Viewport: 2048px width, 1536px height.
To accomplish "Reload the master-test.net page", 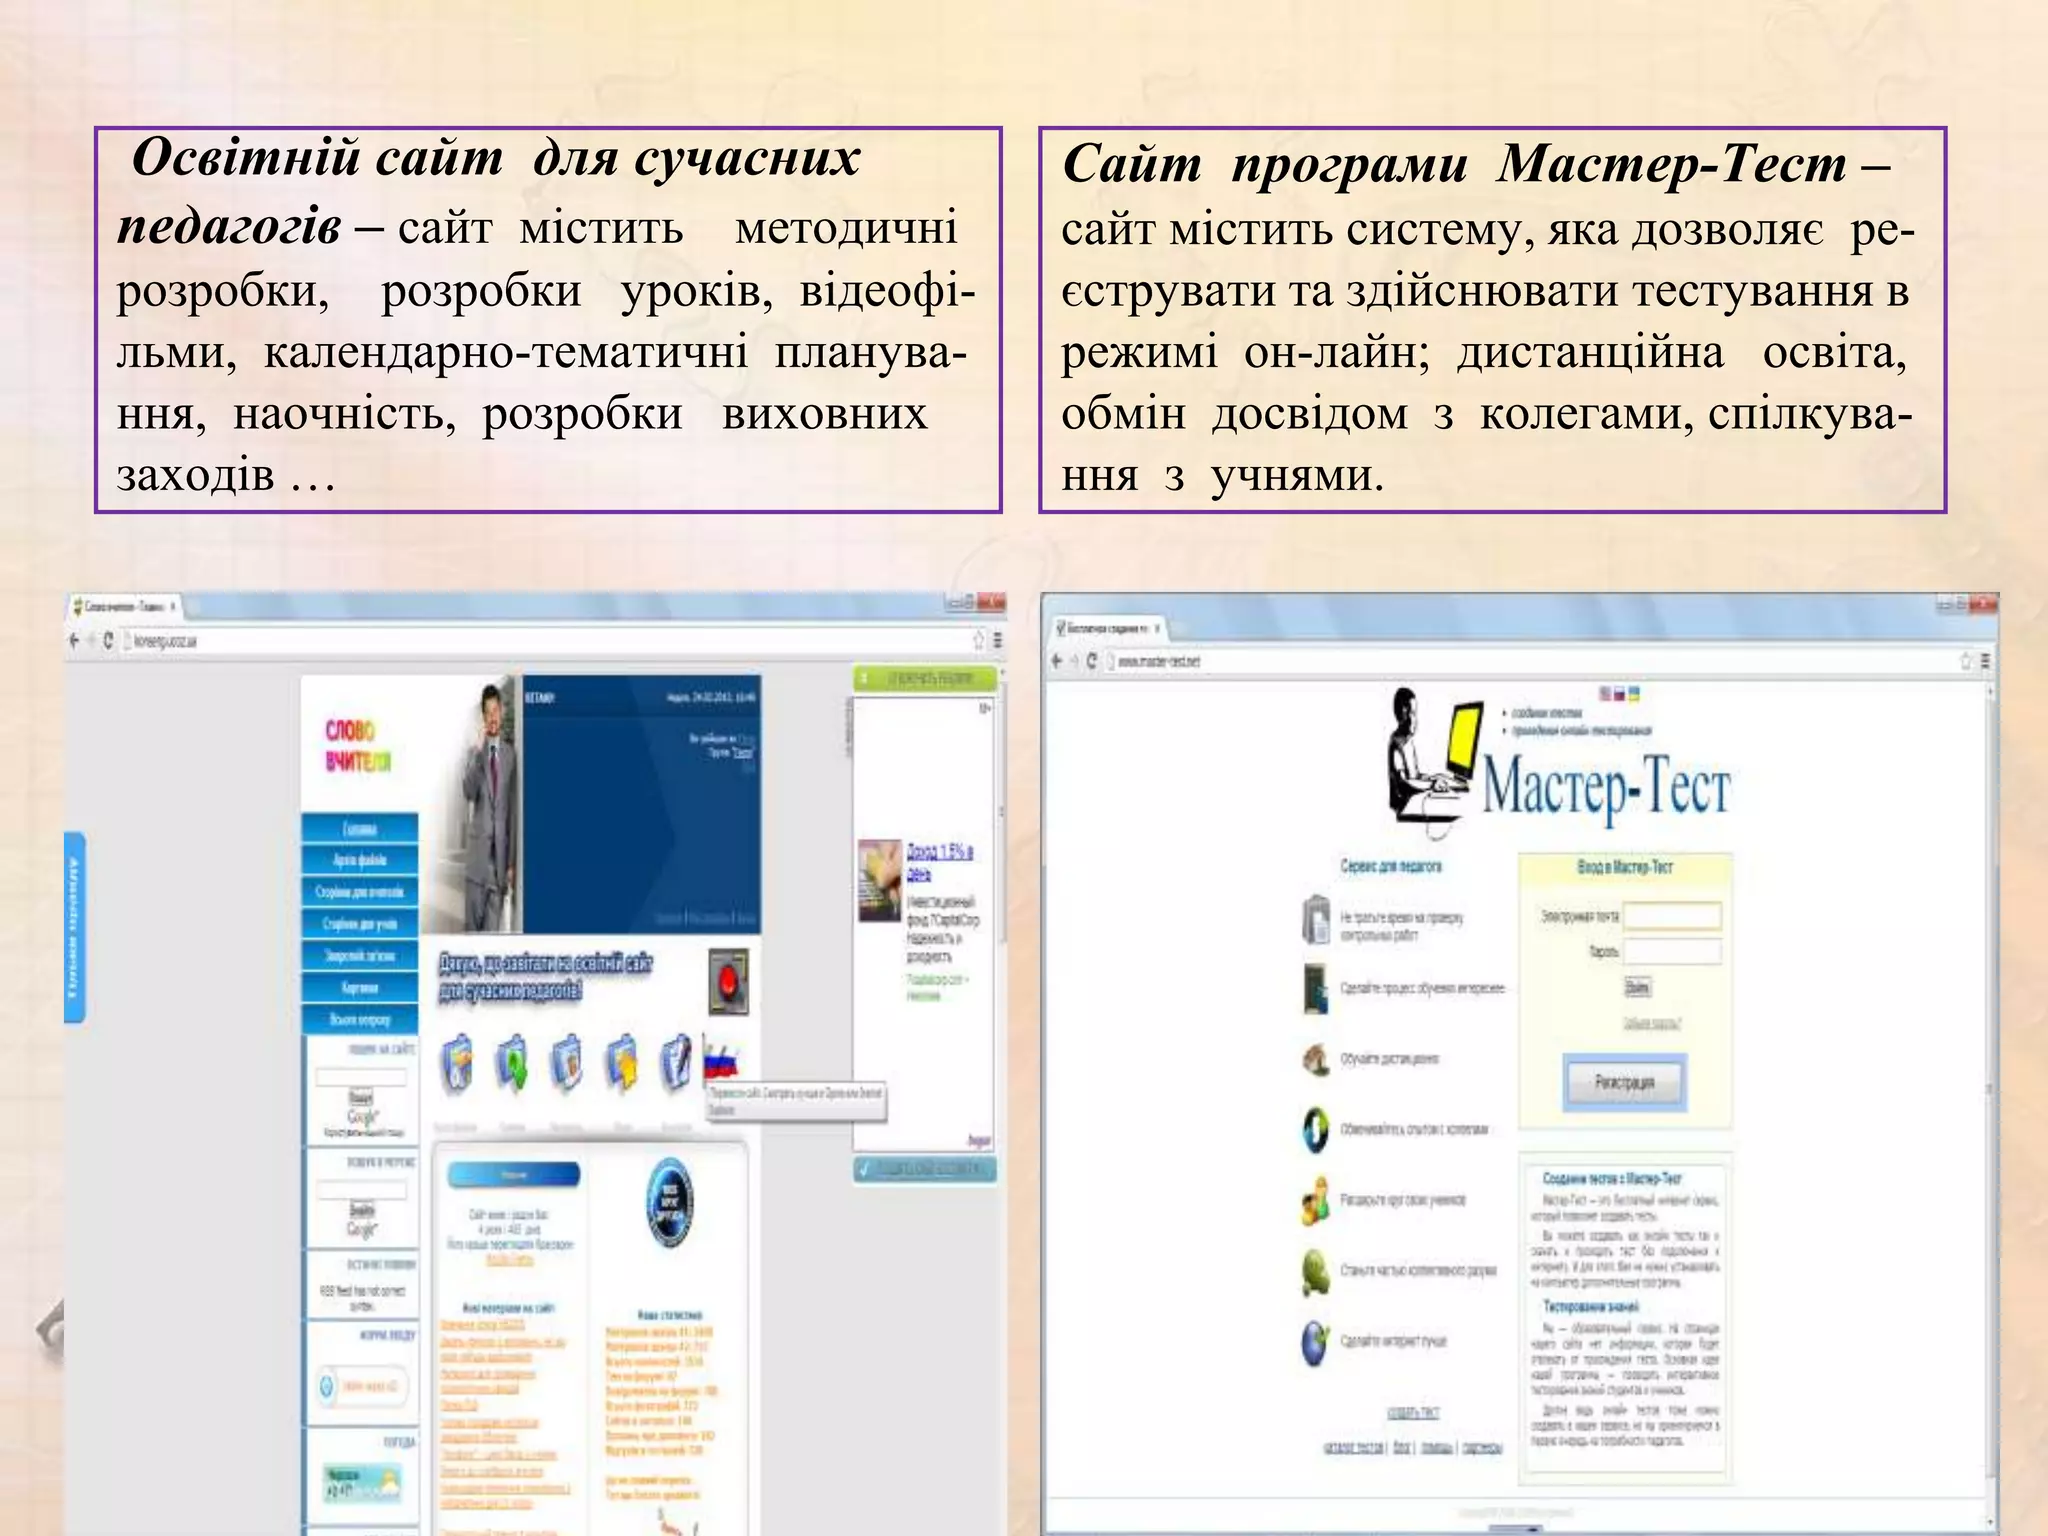I will pyautogui.click(x=1091, y=661).
